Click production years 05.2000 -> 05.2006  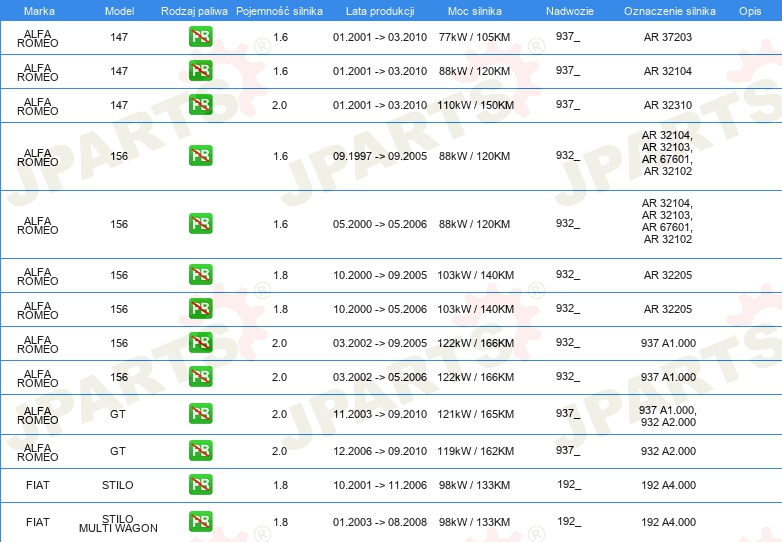(x=380, y=224)
